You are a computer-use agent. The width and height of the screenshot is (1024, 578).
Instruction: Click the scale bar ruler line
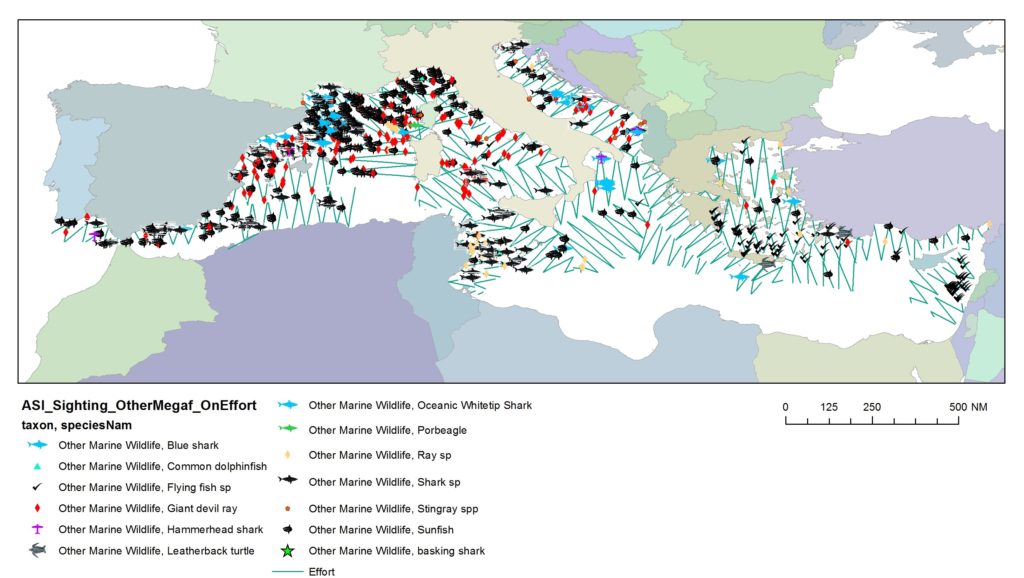[x=872, y=421]
